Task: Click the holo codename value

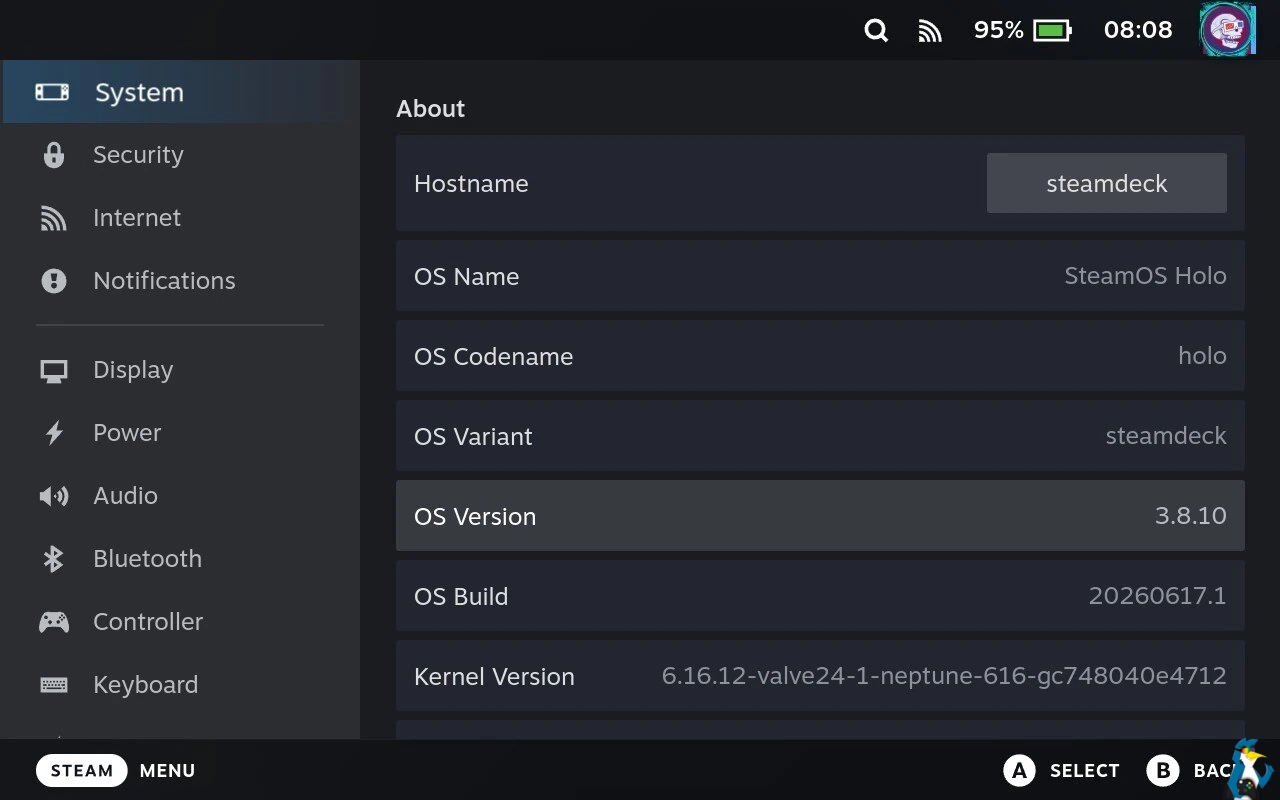Action: pyautogui.click(x=1202, y=356)
